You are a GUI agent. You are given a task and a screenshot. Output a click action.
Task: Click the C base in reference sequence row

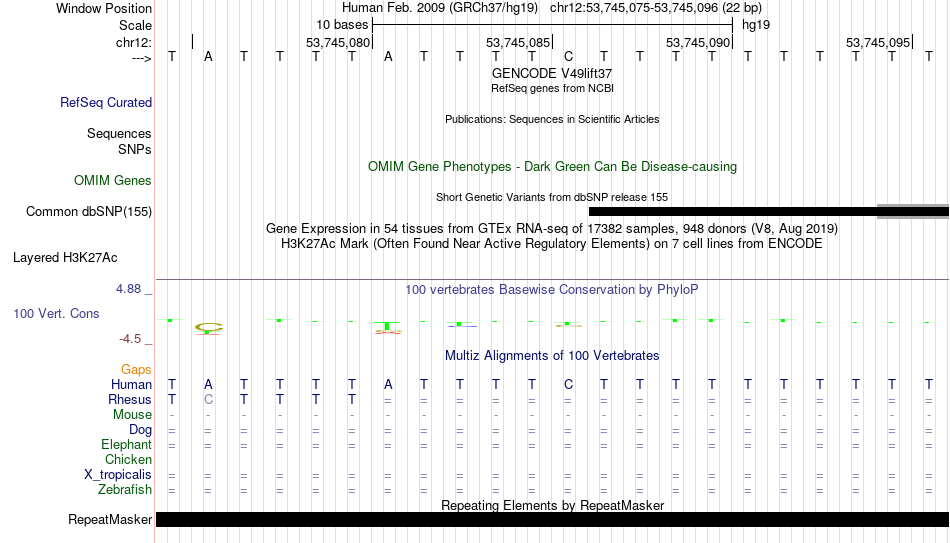point(568,57)
